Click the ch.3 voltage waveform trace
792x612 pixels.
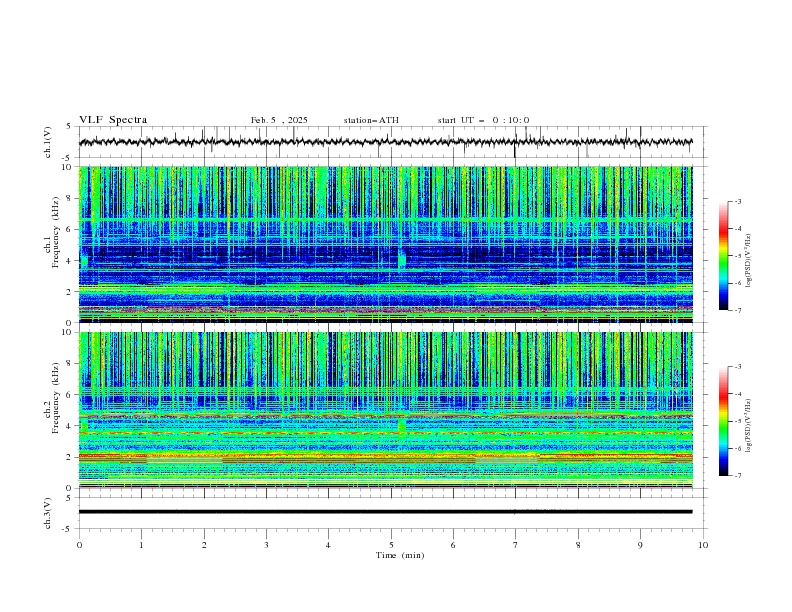[385, 512]
